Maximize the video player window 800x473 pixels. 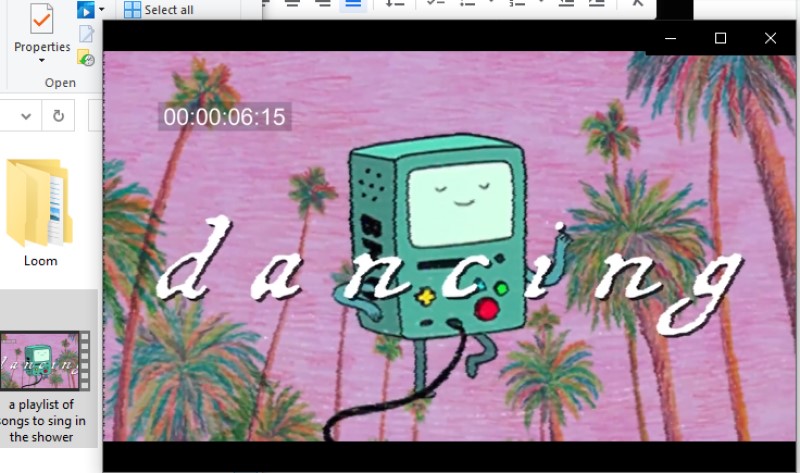720,38
